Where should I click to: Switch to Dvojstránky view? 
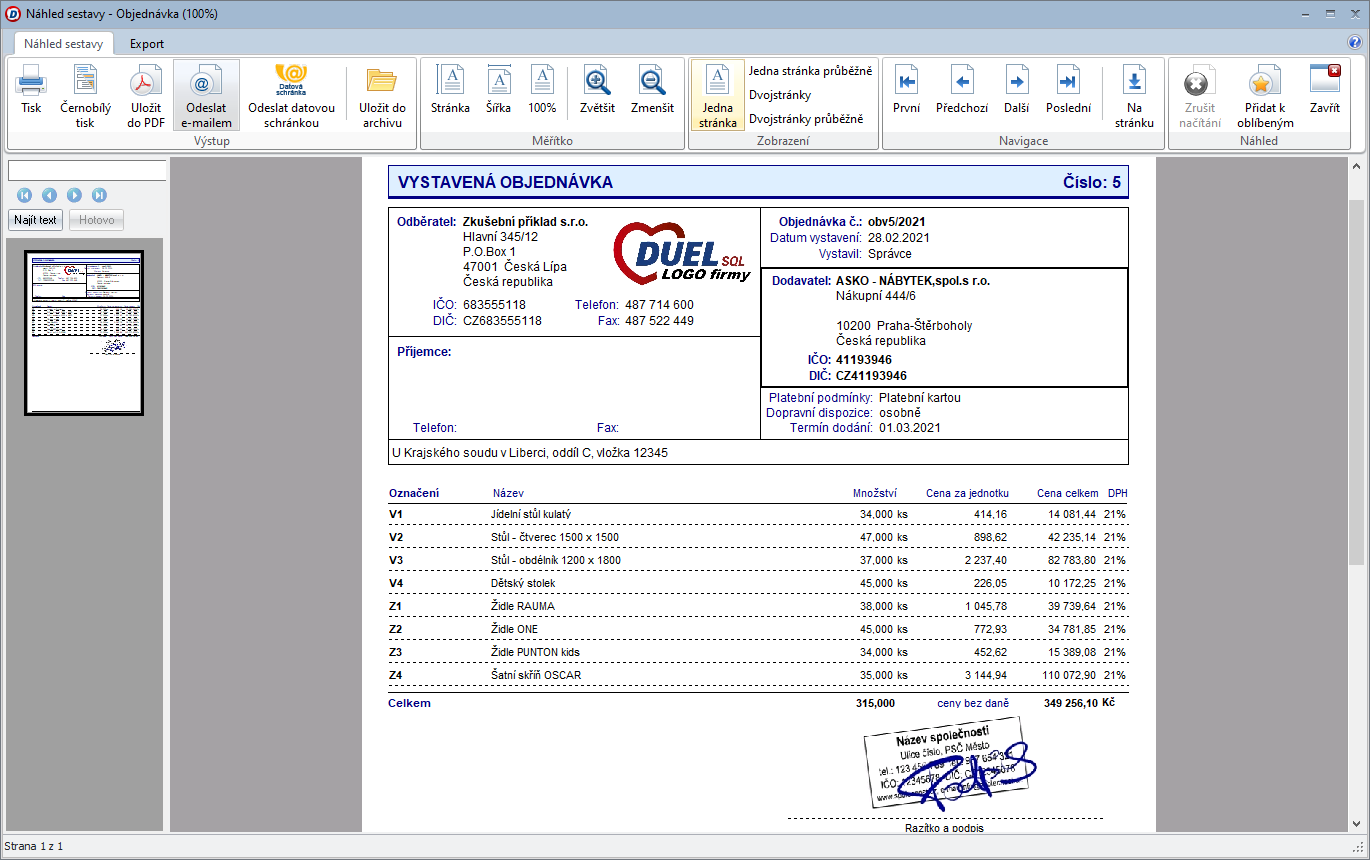point(780,95)
